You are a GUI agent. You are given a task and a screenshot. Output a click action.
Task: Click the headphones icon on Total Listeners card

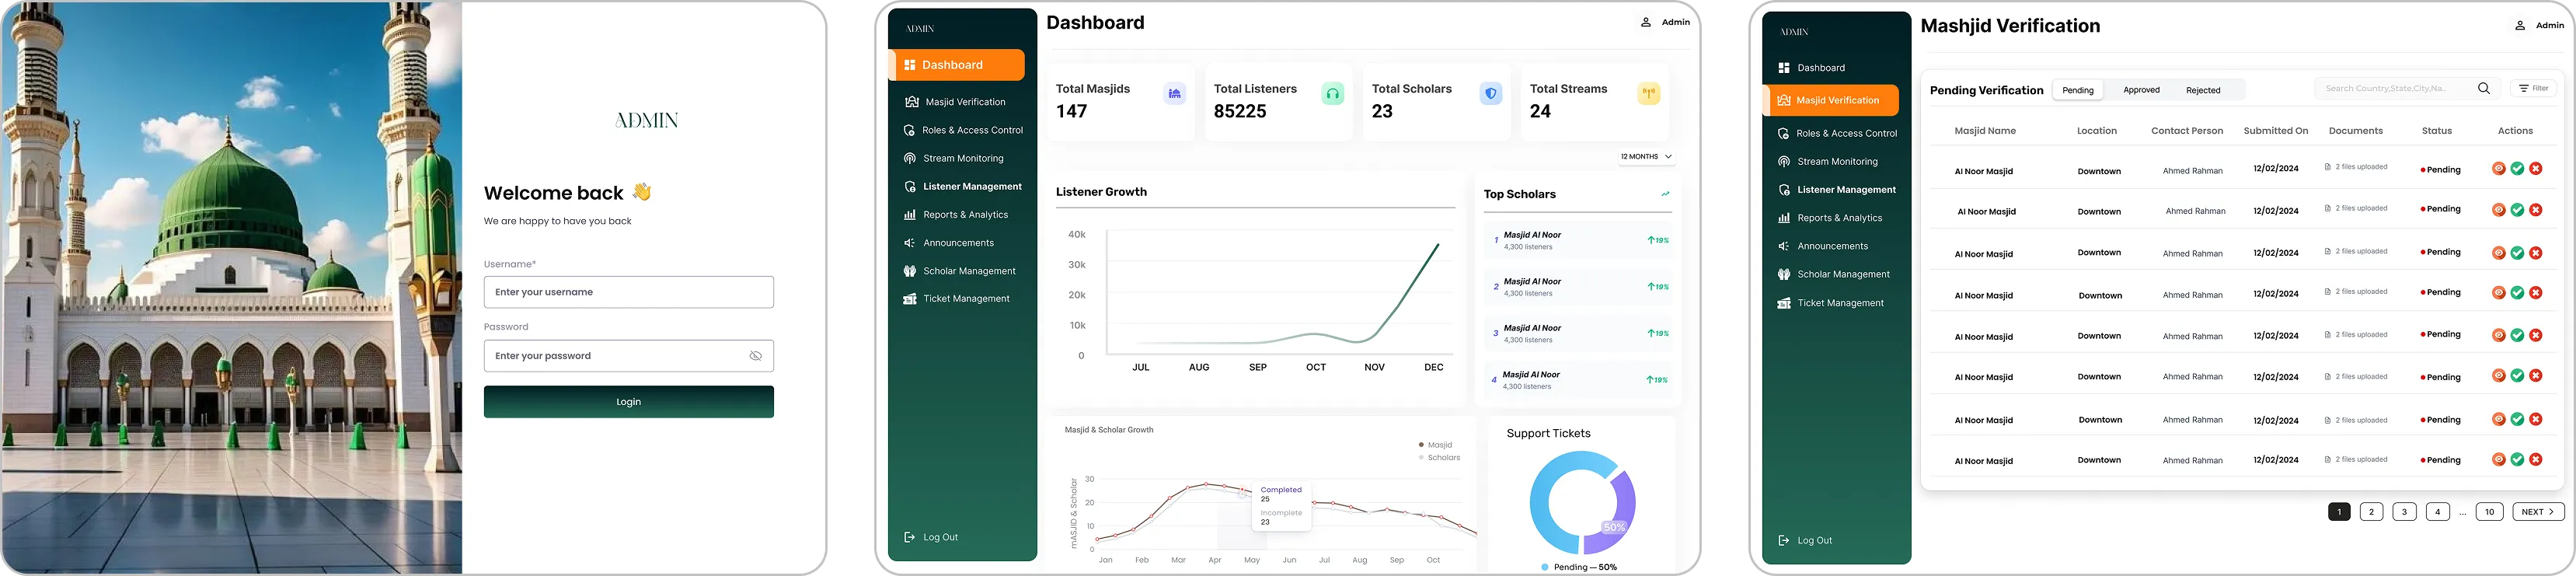(x=1333, y=94)
